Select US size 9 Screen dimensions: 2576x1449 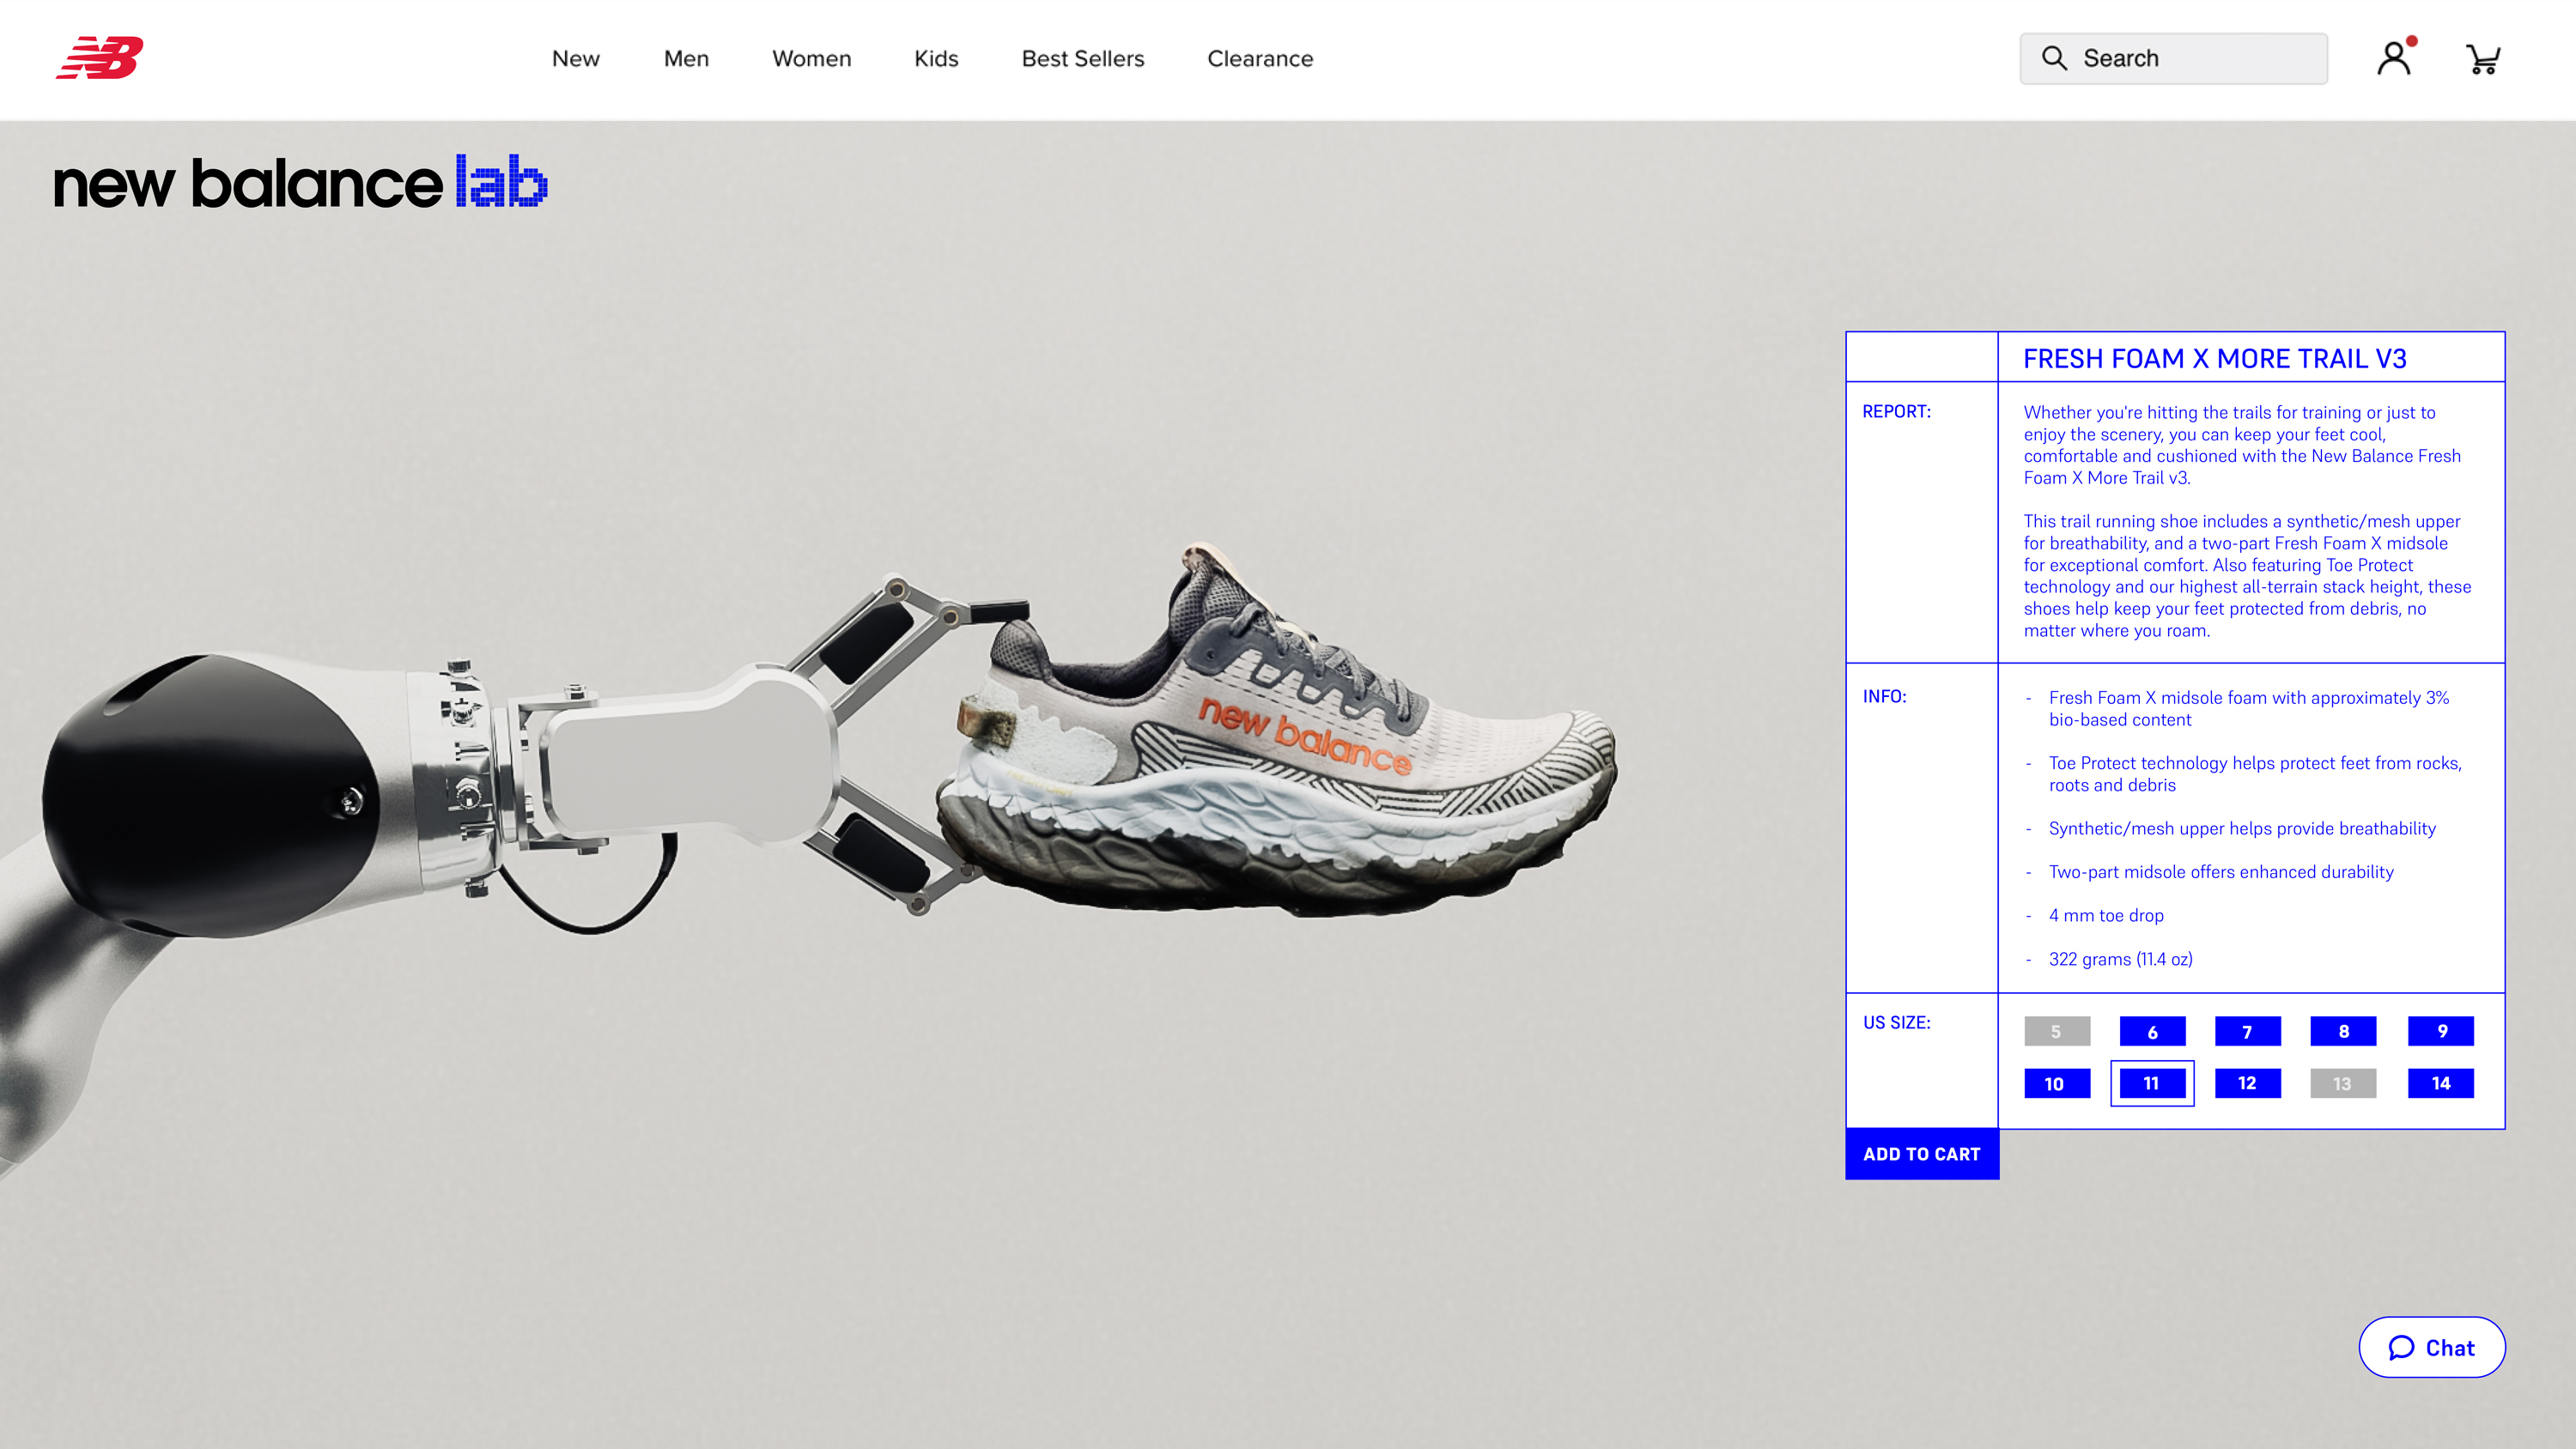pos(2440,1031)
